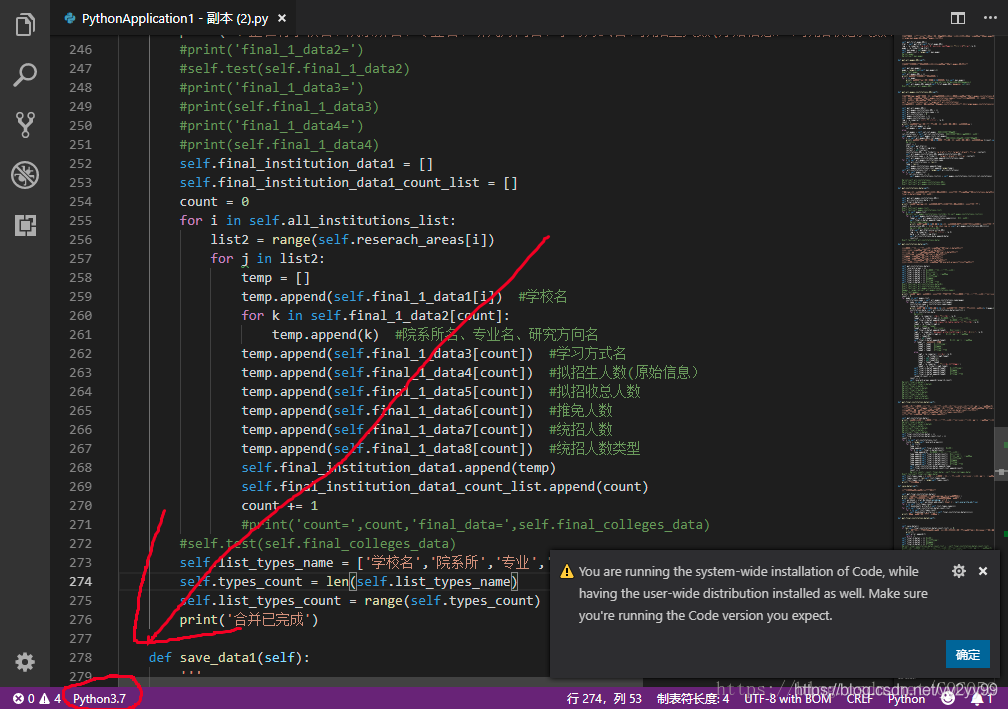1008x709 pixels.
Task: Open the Source Control view
Action: tap(25, 124)
